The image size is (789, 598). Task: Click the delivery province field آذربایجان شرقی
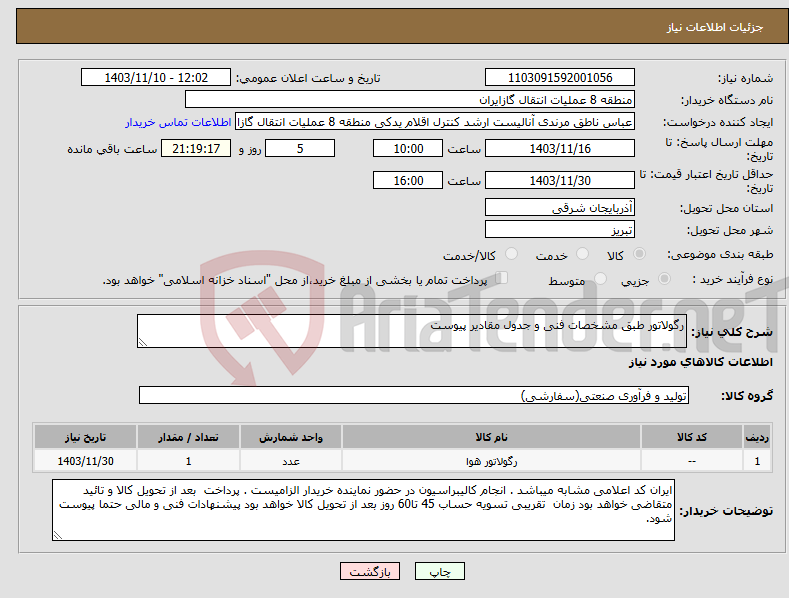[560, 207]
